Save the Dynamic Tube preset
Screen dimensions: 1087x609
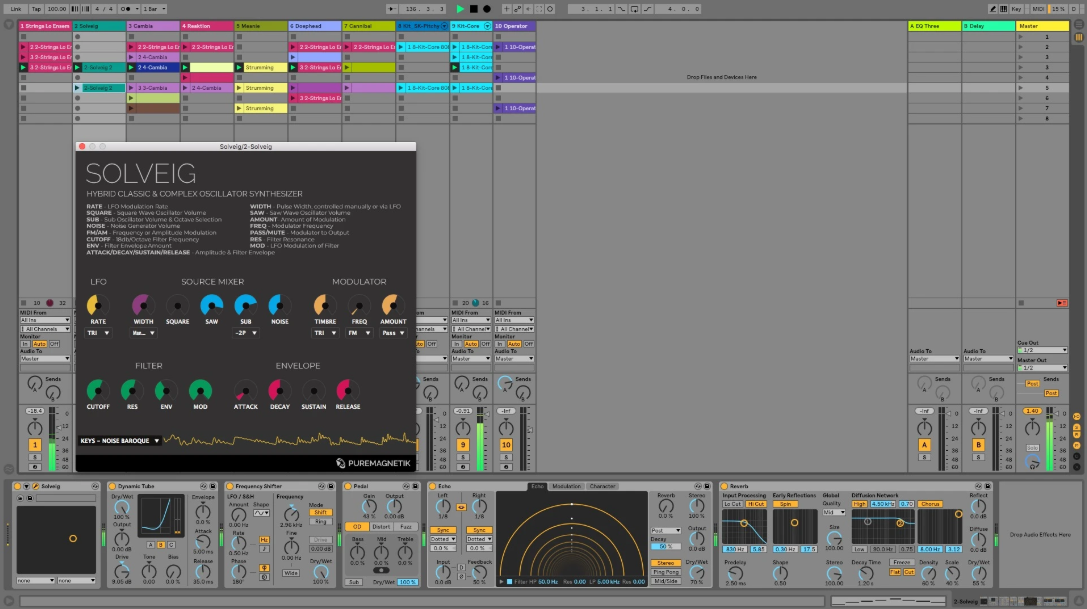click(x=213, y=486)
